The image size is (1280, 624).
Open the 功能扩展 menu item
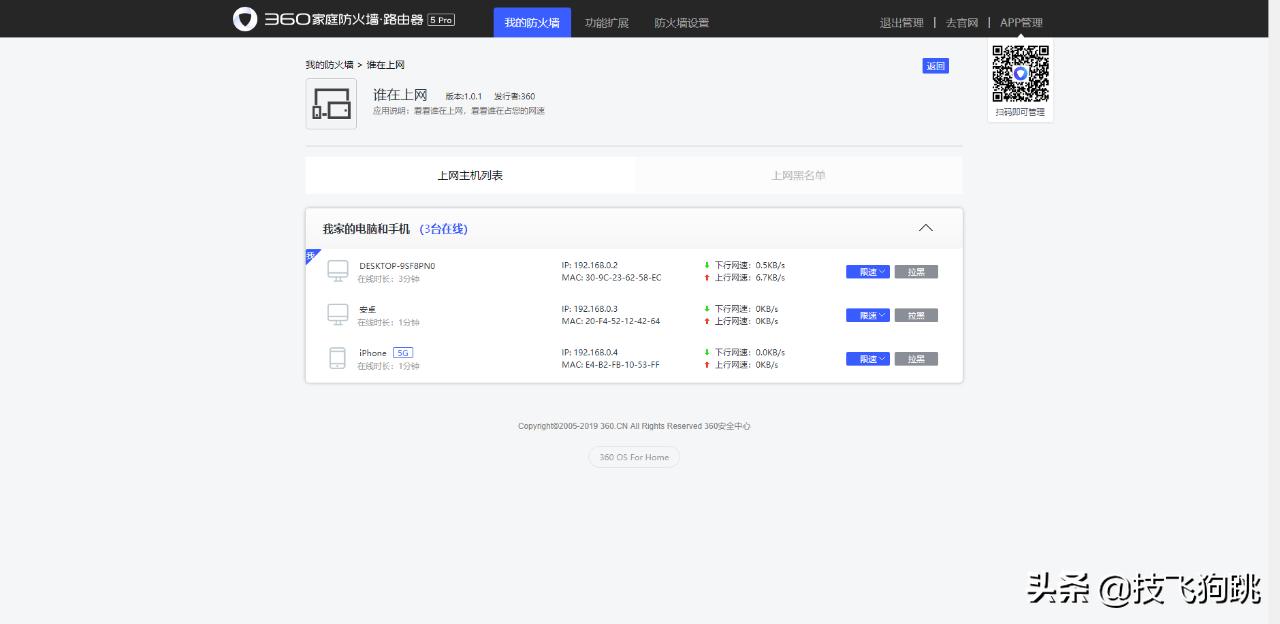pos(606,21)
